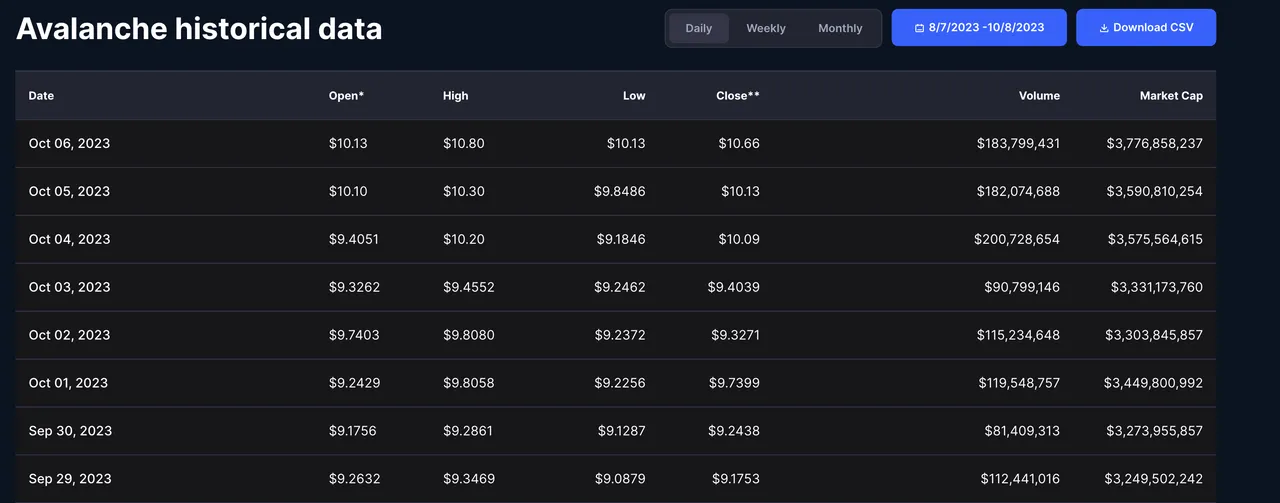The height and width of the screenshot is (503, 1280).
Task: Click volume $183,799,431 for Oct 06
Action: 1018,144
